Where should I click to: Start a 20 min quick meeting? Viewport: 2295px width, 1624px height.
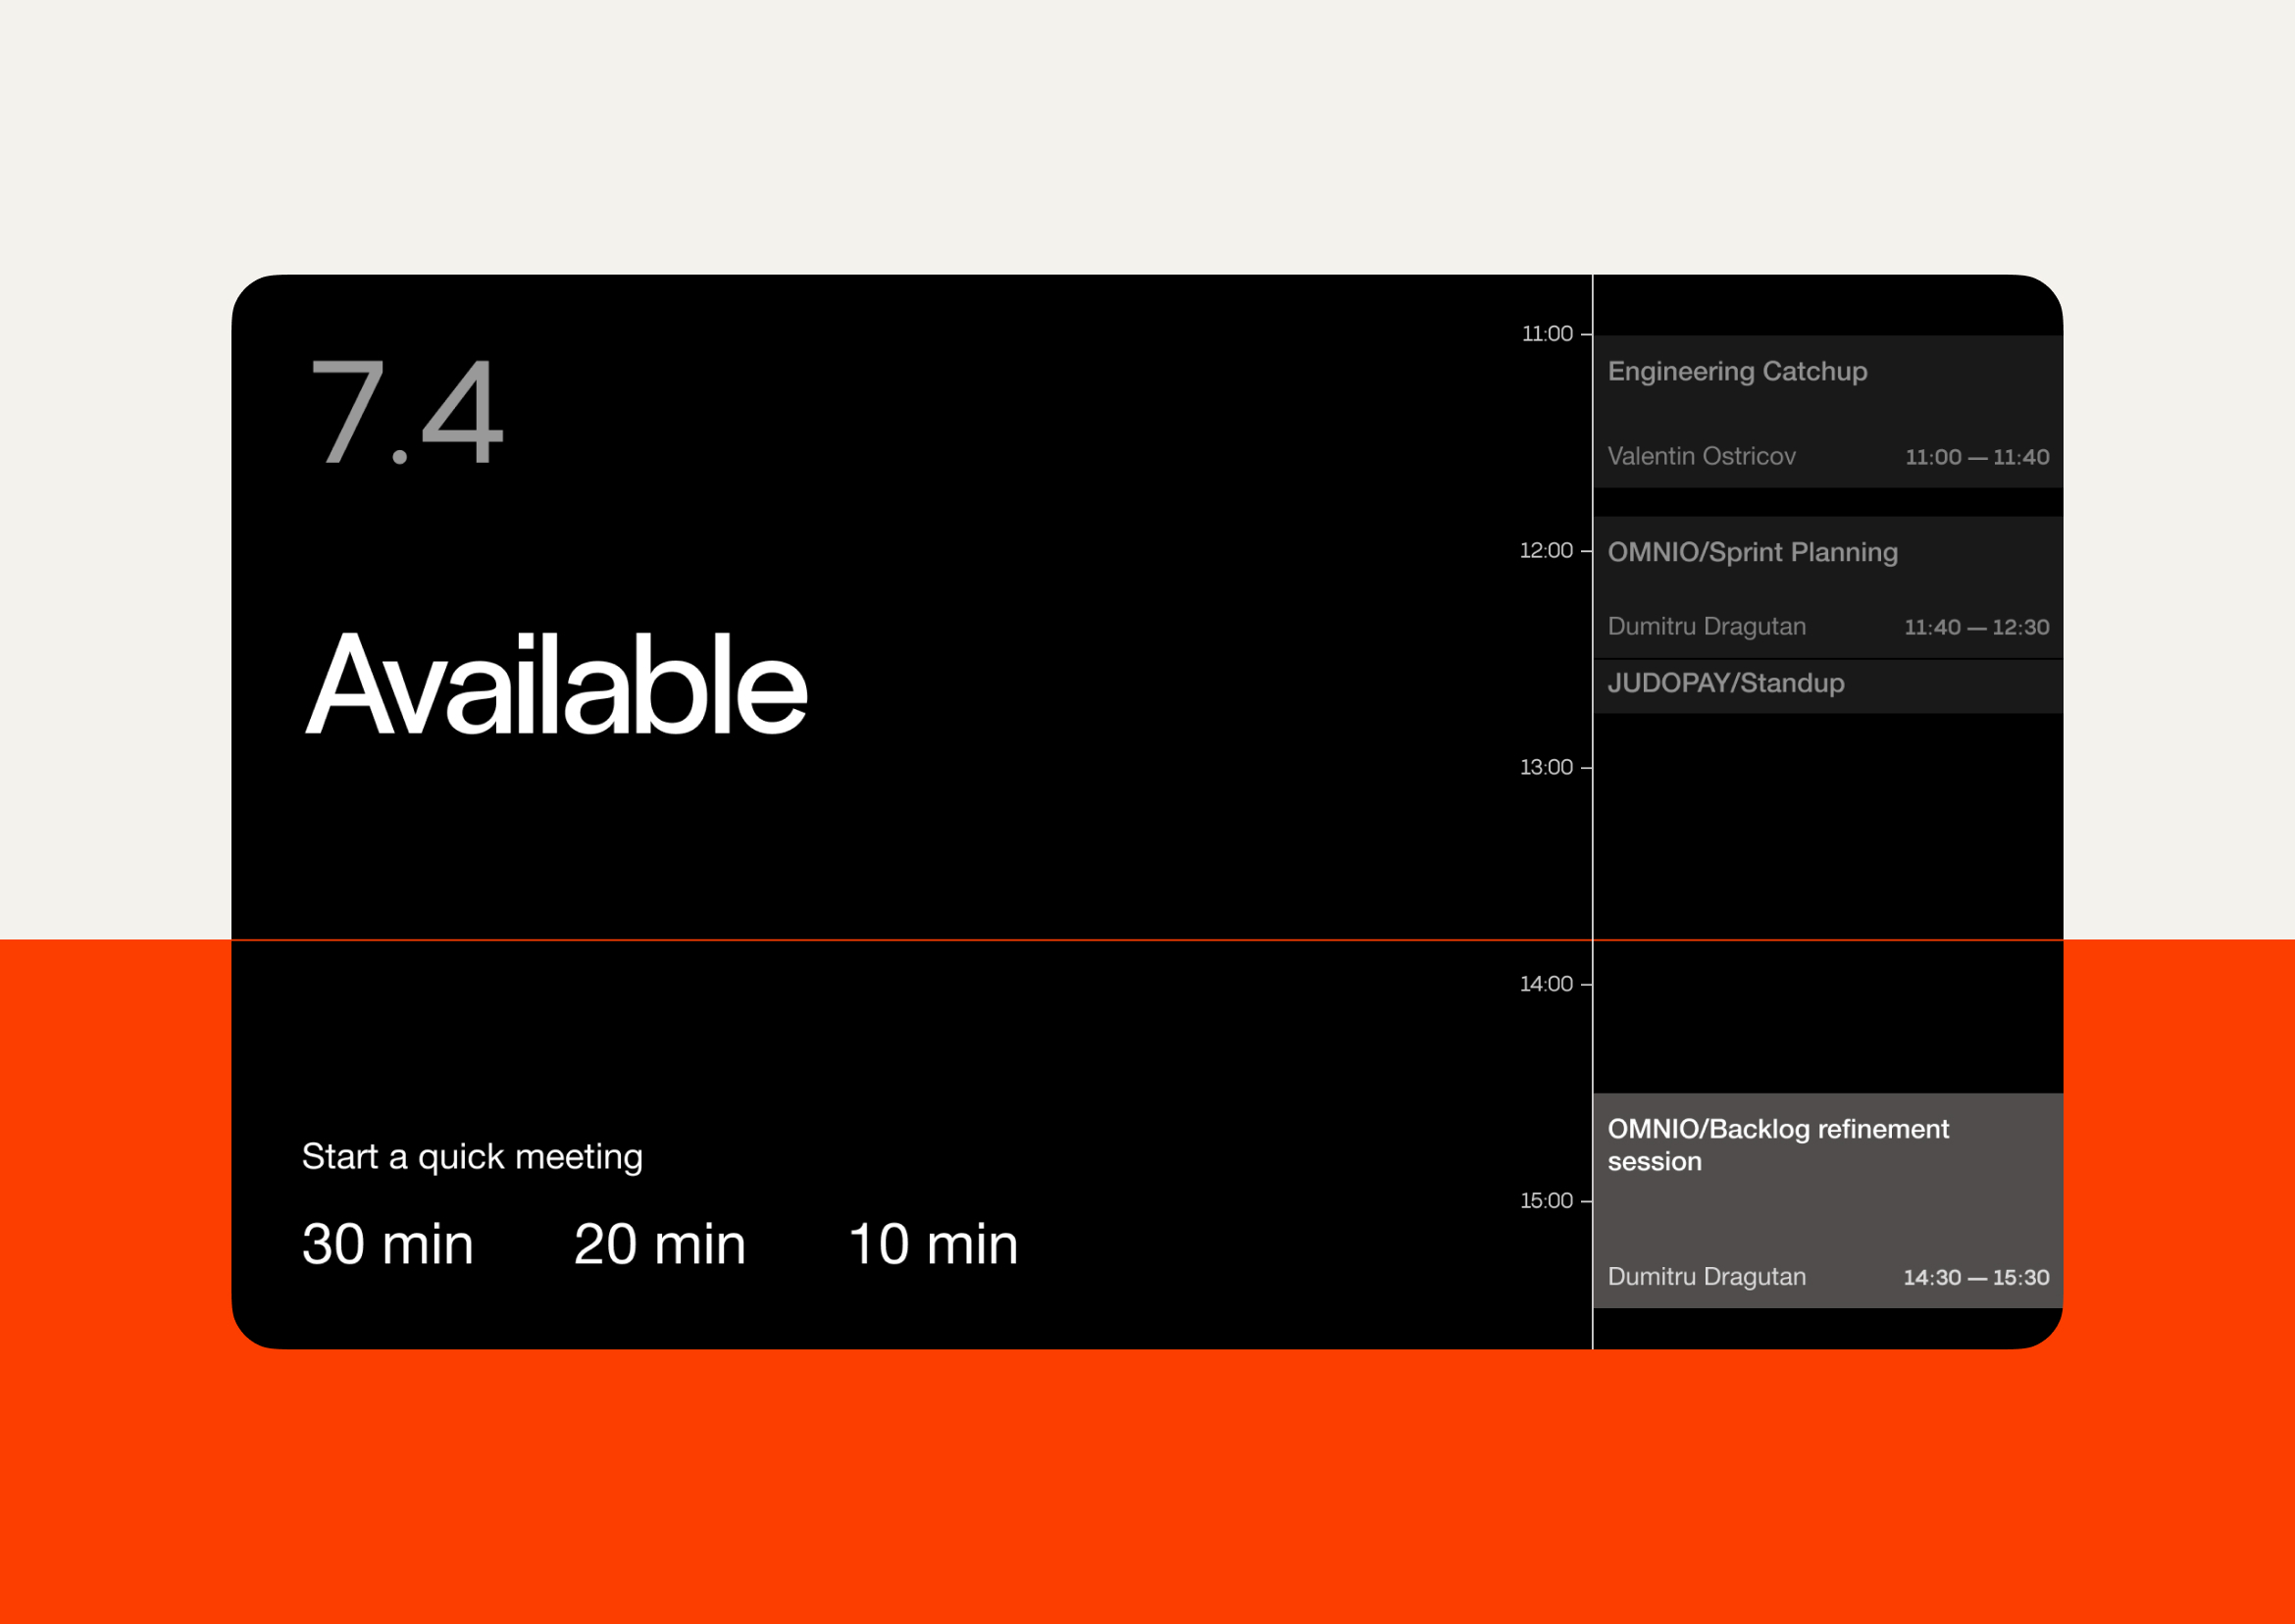coord(659,1244)
